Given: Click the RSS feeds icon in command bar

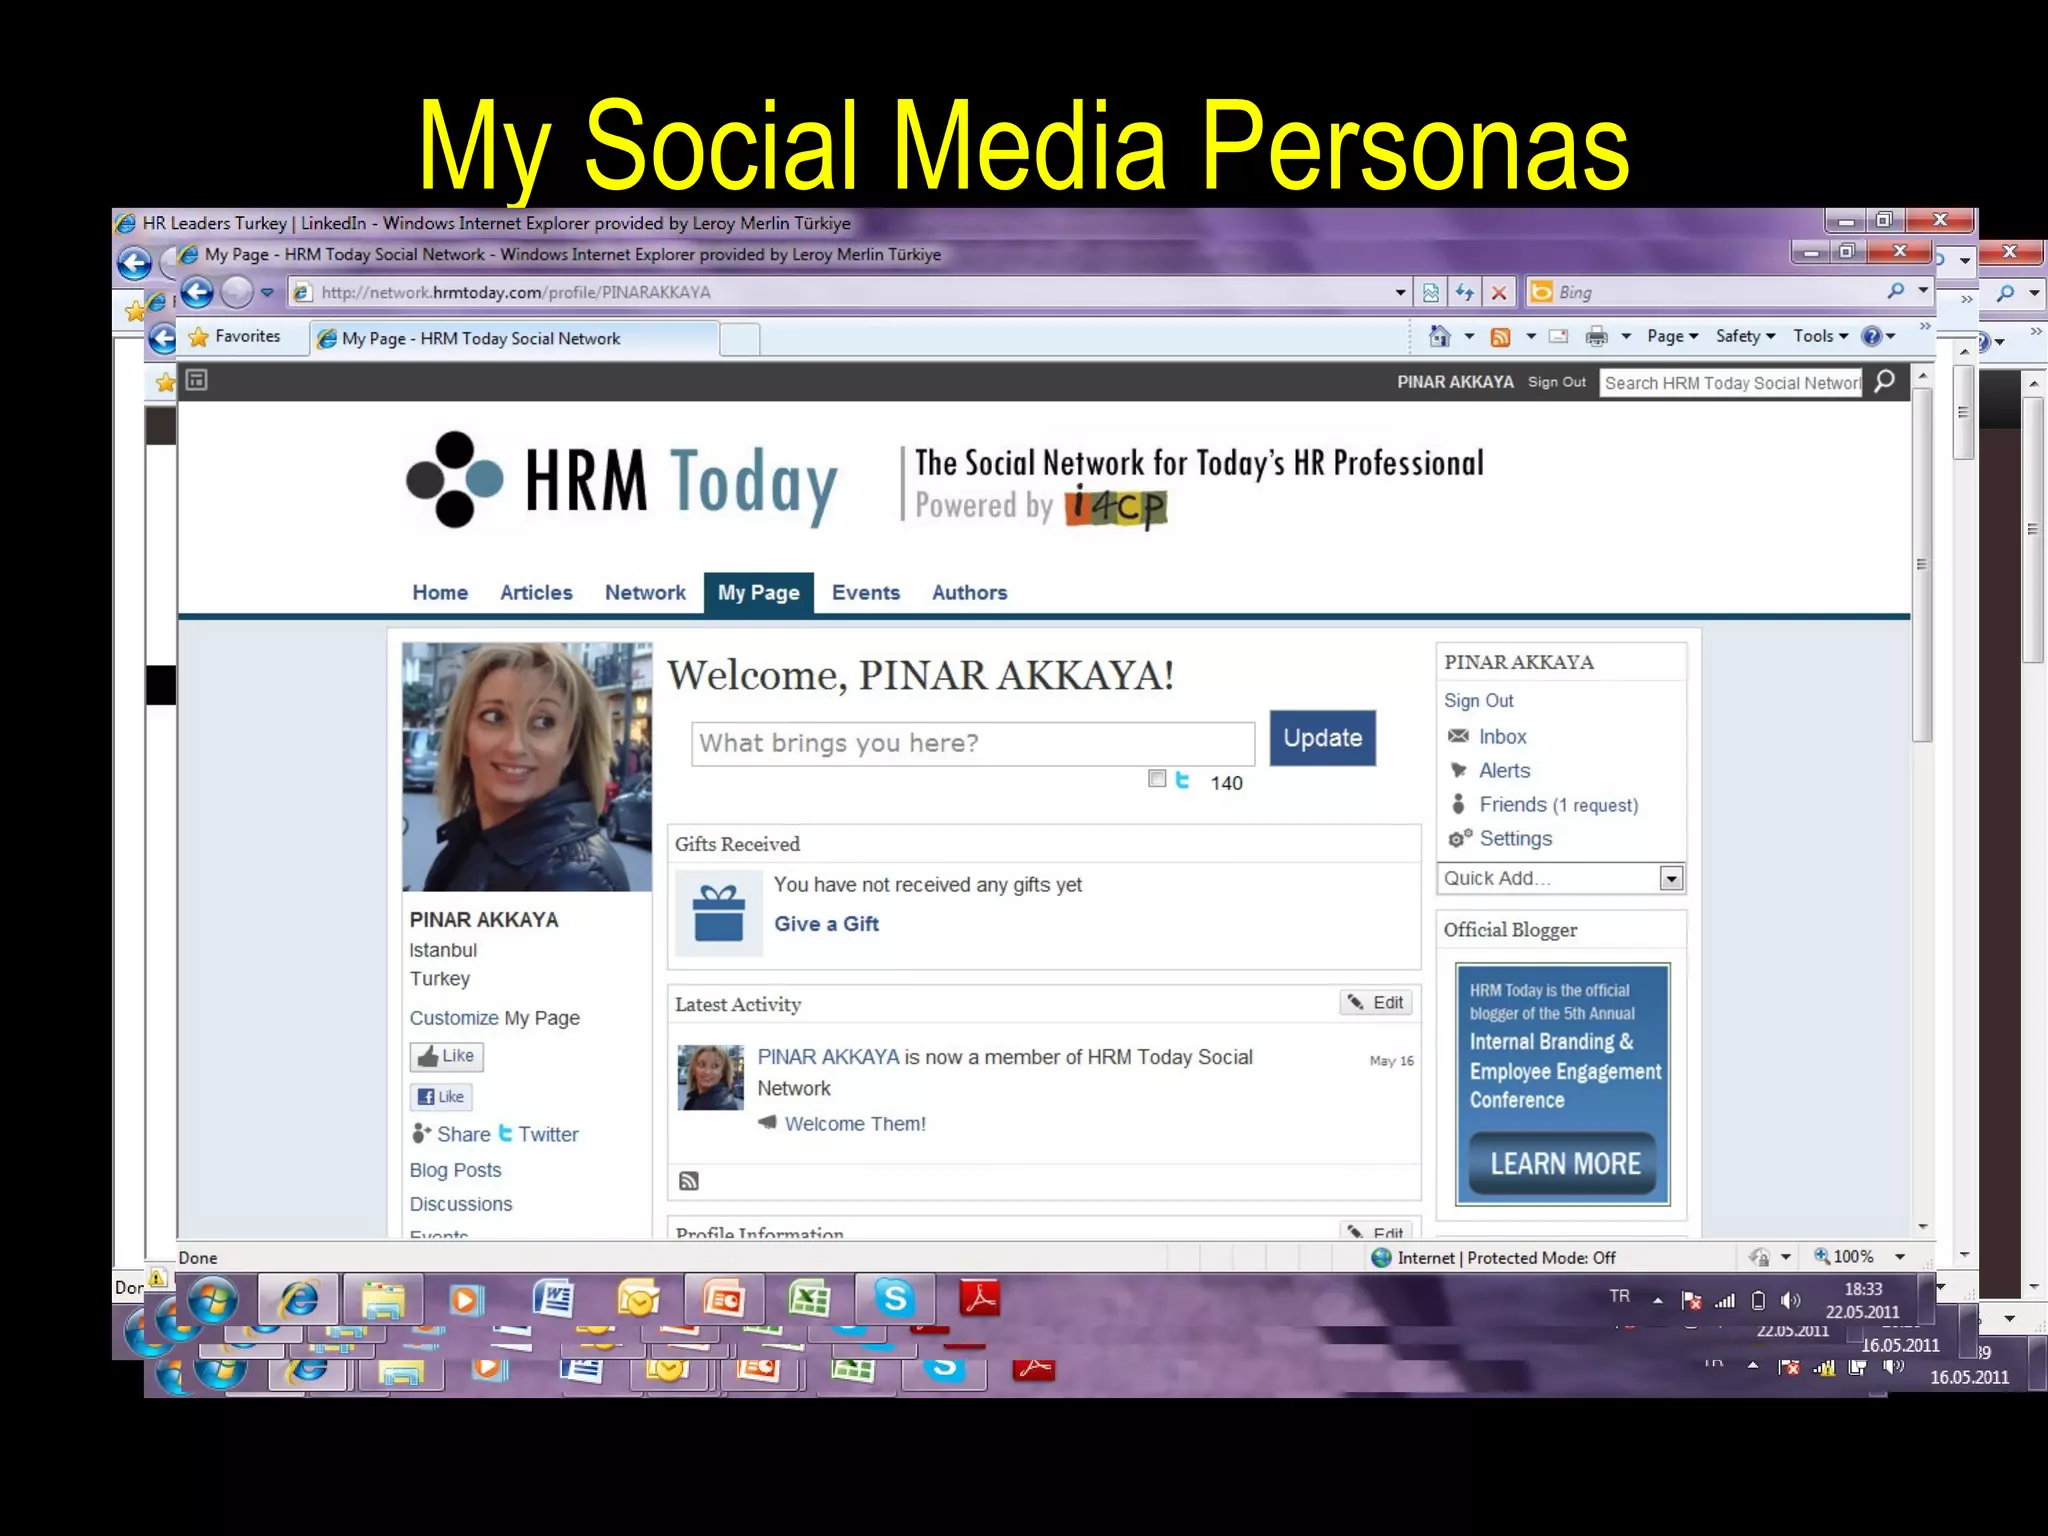Looking at the screenshot, I should click(x=1500, y=337).
